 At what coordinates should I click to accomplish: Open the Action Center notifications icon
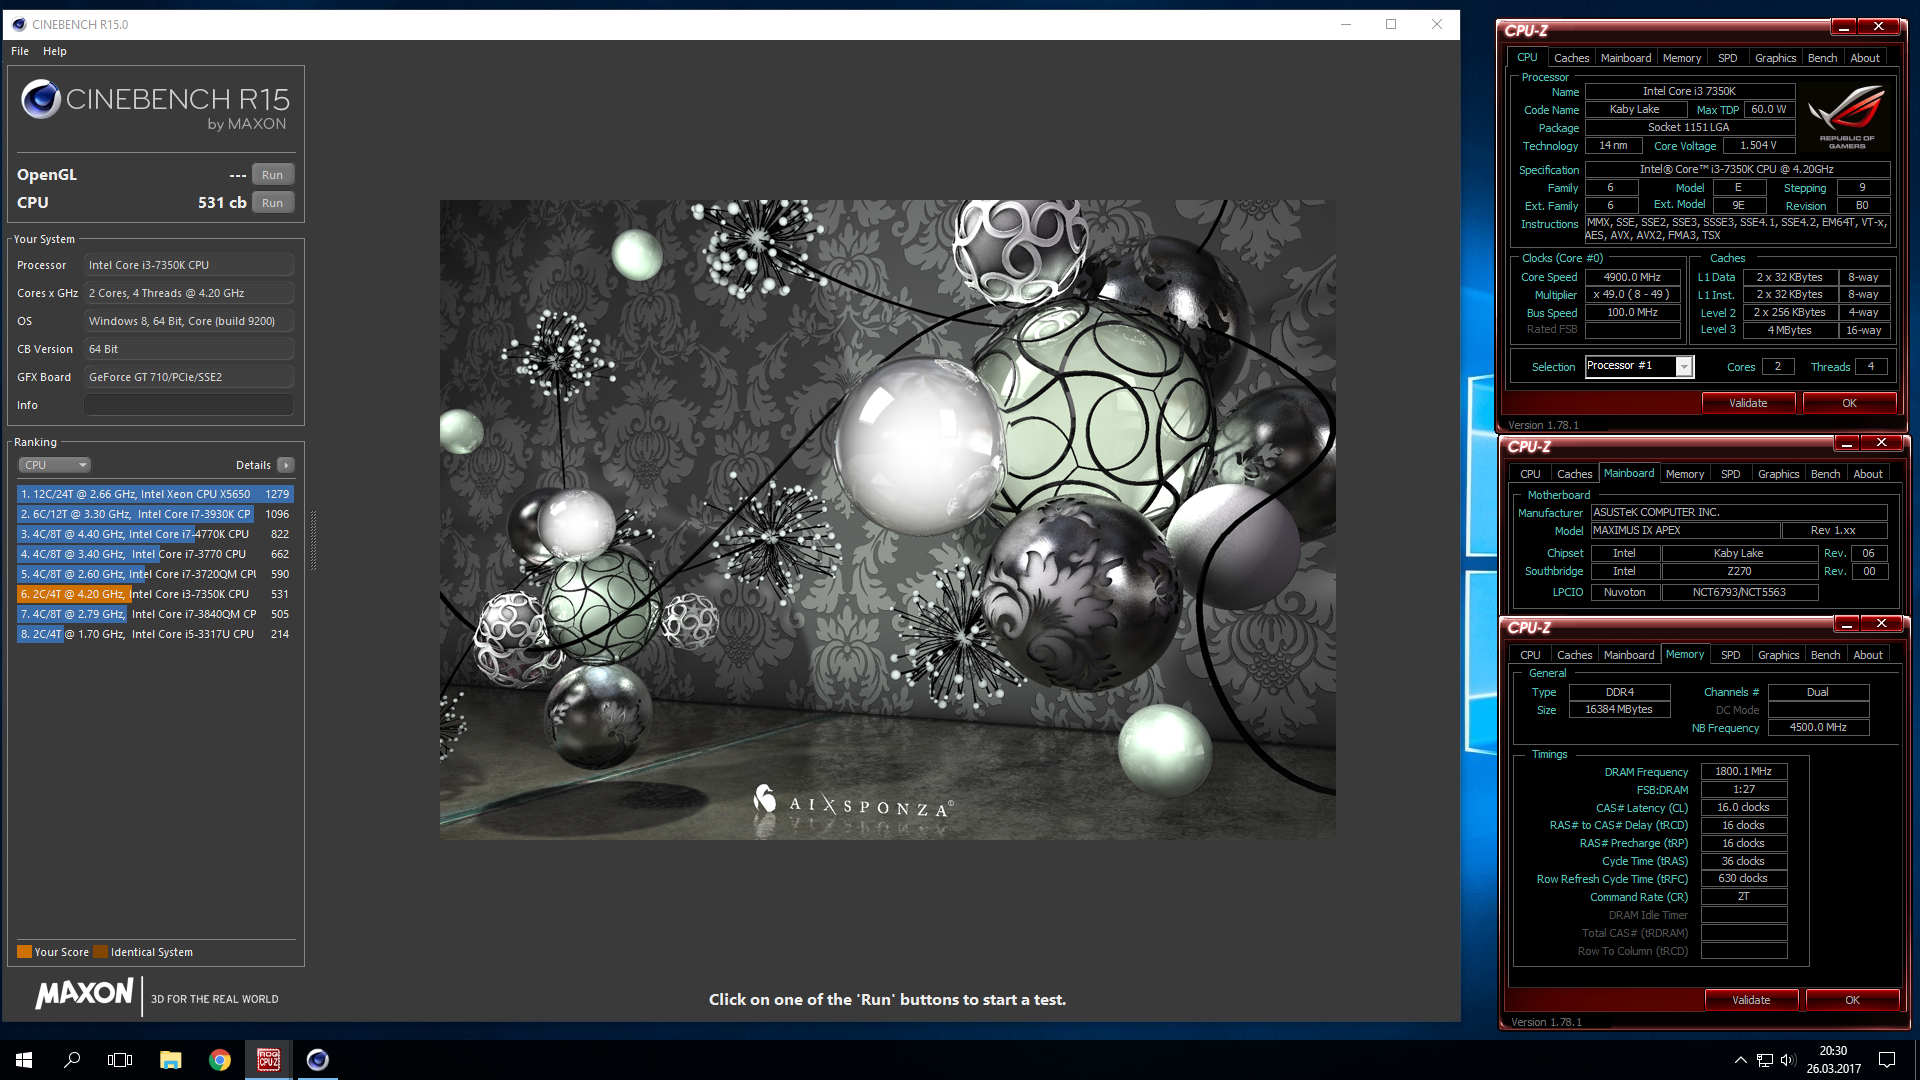[x=1887, y=1060]
